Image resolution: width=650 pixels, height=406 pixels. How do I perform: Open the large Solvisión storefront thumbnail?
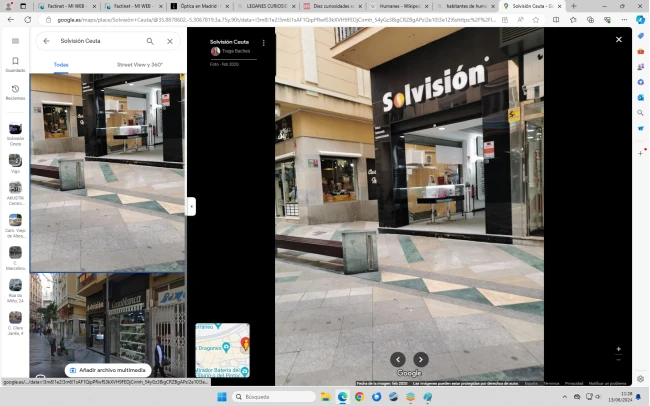(108, 173)
